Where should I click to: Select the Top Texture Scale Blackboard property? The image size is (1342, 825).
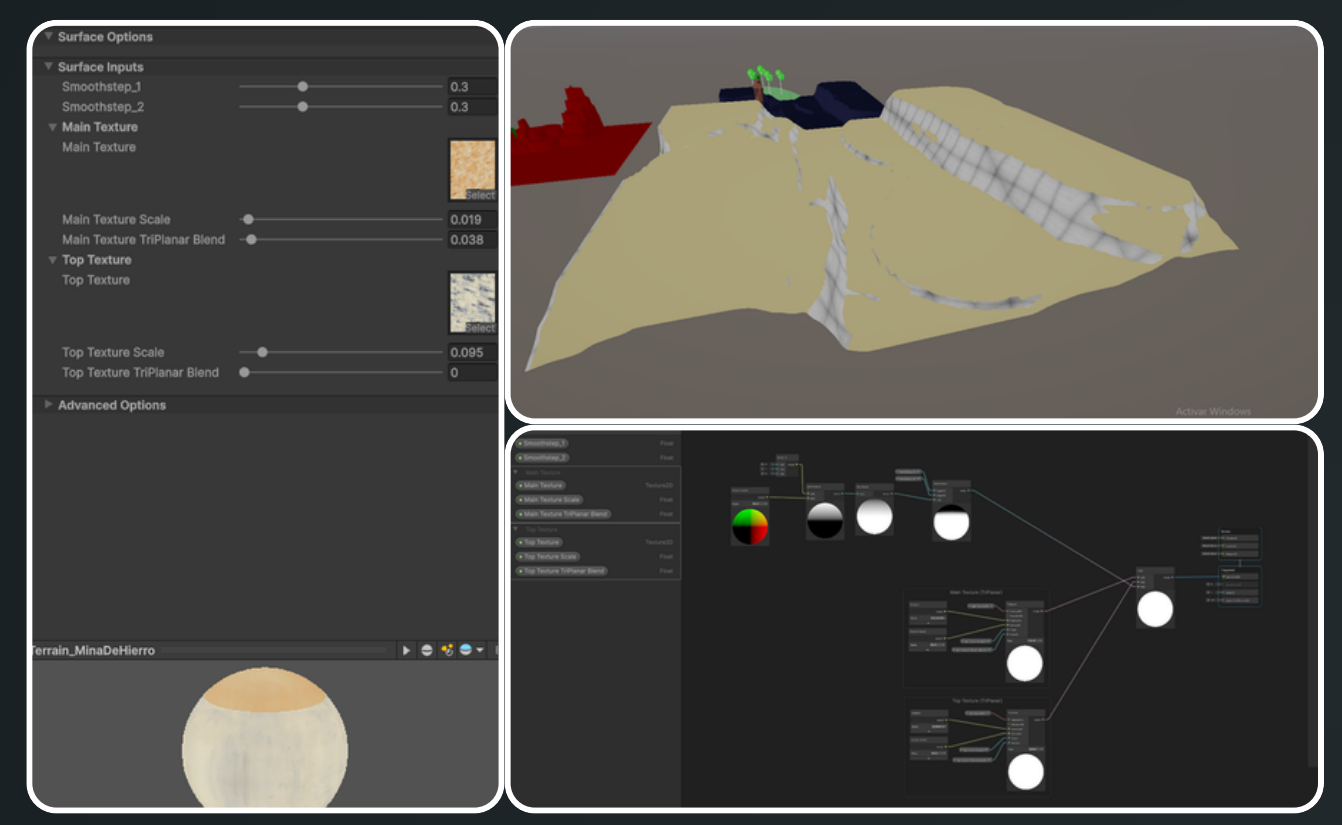point(547,556)
